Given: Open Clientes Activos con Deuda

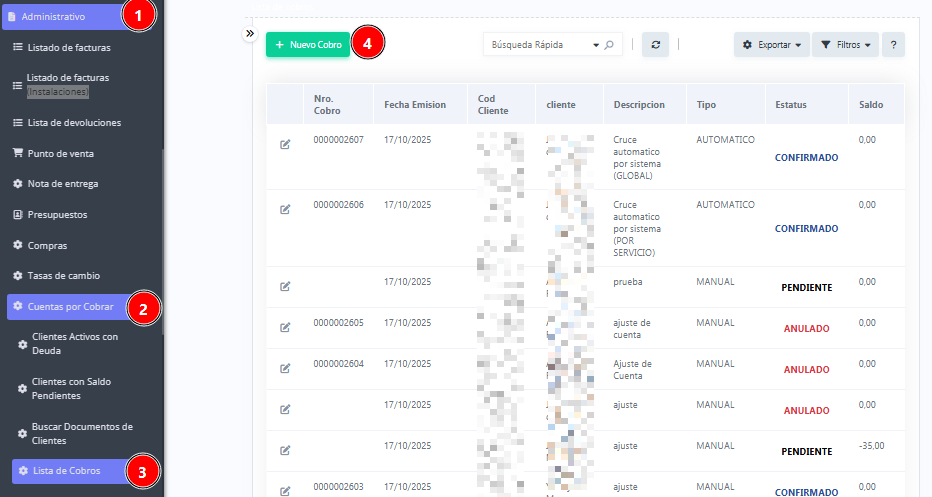Looking at the screenshot, I should point(75,344).
